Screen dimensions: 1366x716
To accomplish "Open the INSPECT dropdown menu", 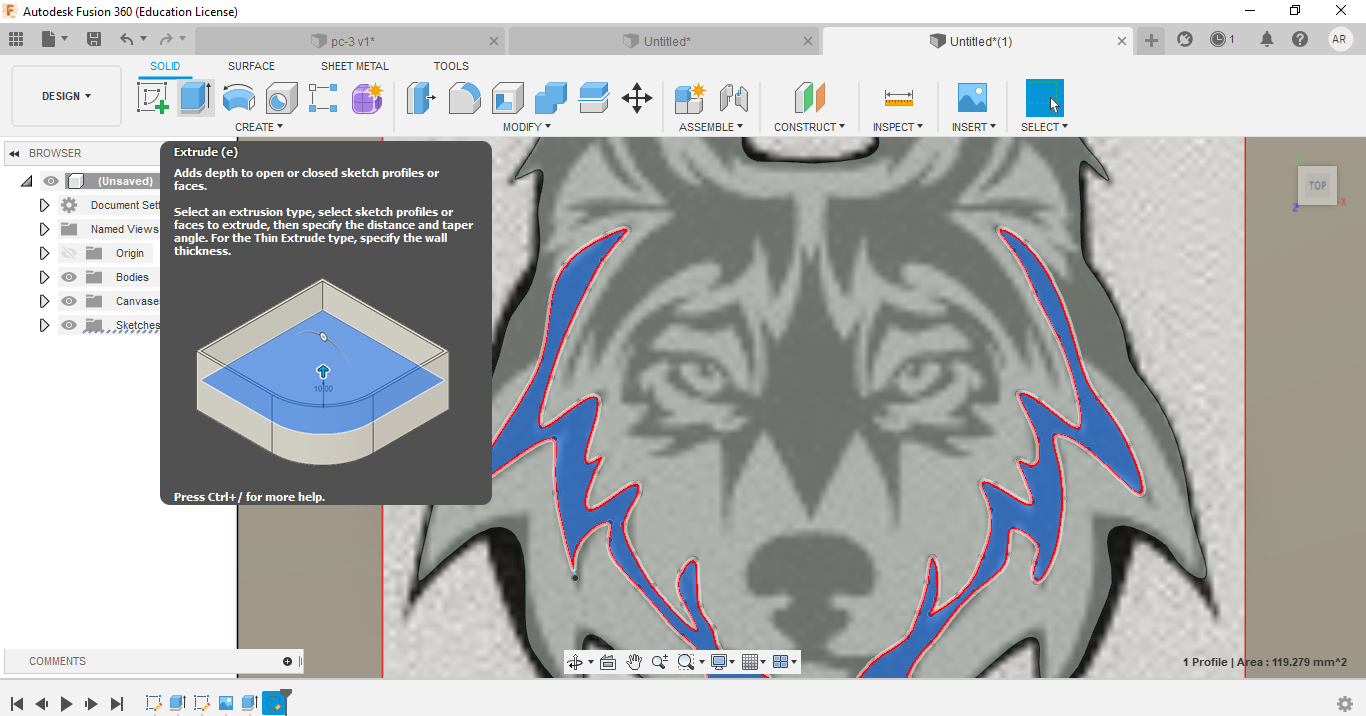I will pyautogui.click(x=898, y=127).
